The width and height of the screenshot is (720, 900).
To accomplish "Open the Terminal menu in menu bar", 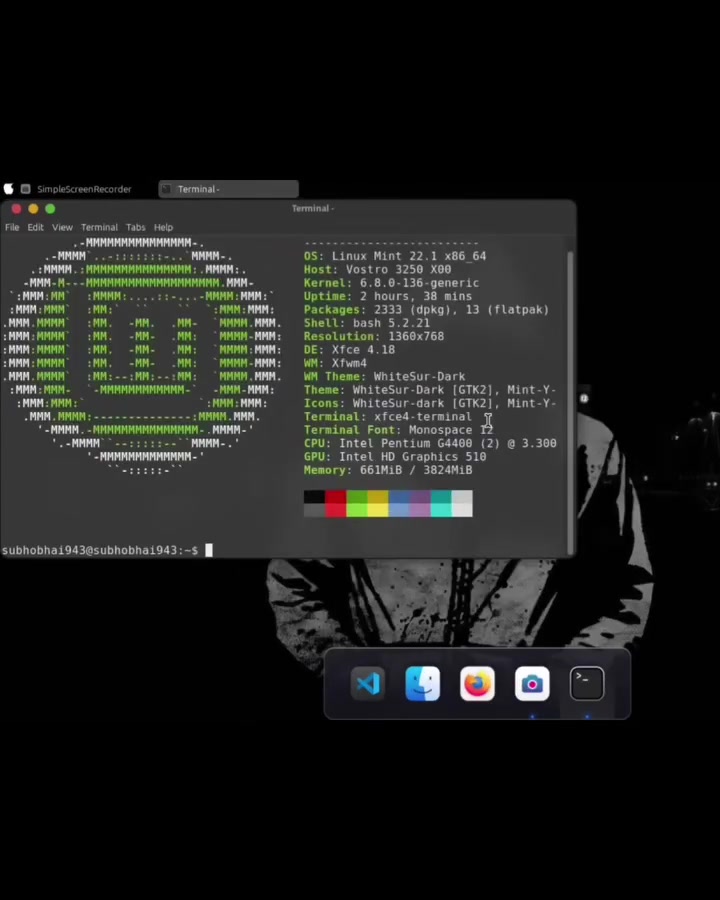I will 99,227.
